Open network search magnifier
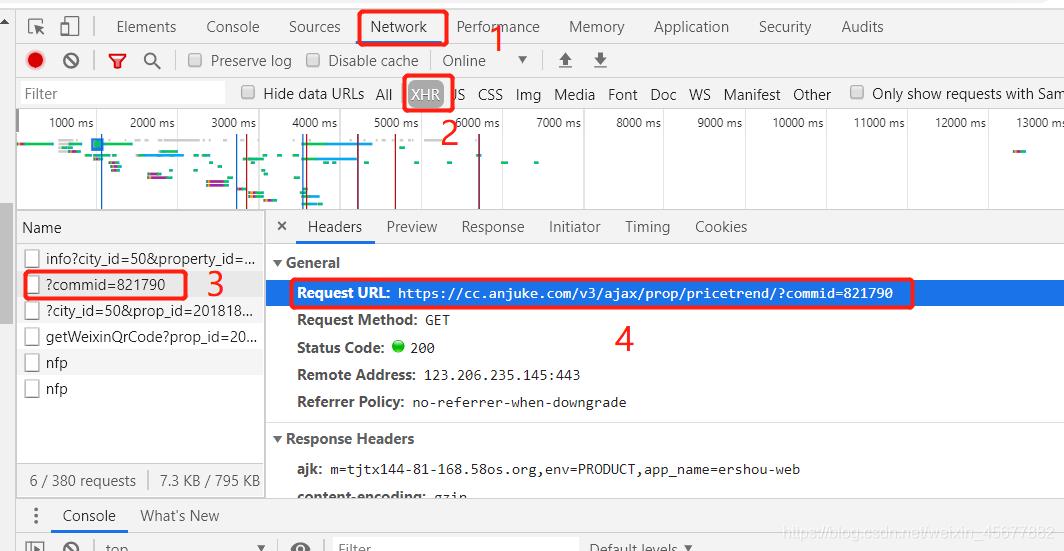Image resolution: width=1064 pixels, height=551 pixels. coord(152,61)
